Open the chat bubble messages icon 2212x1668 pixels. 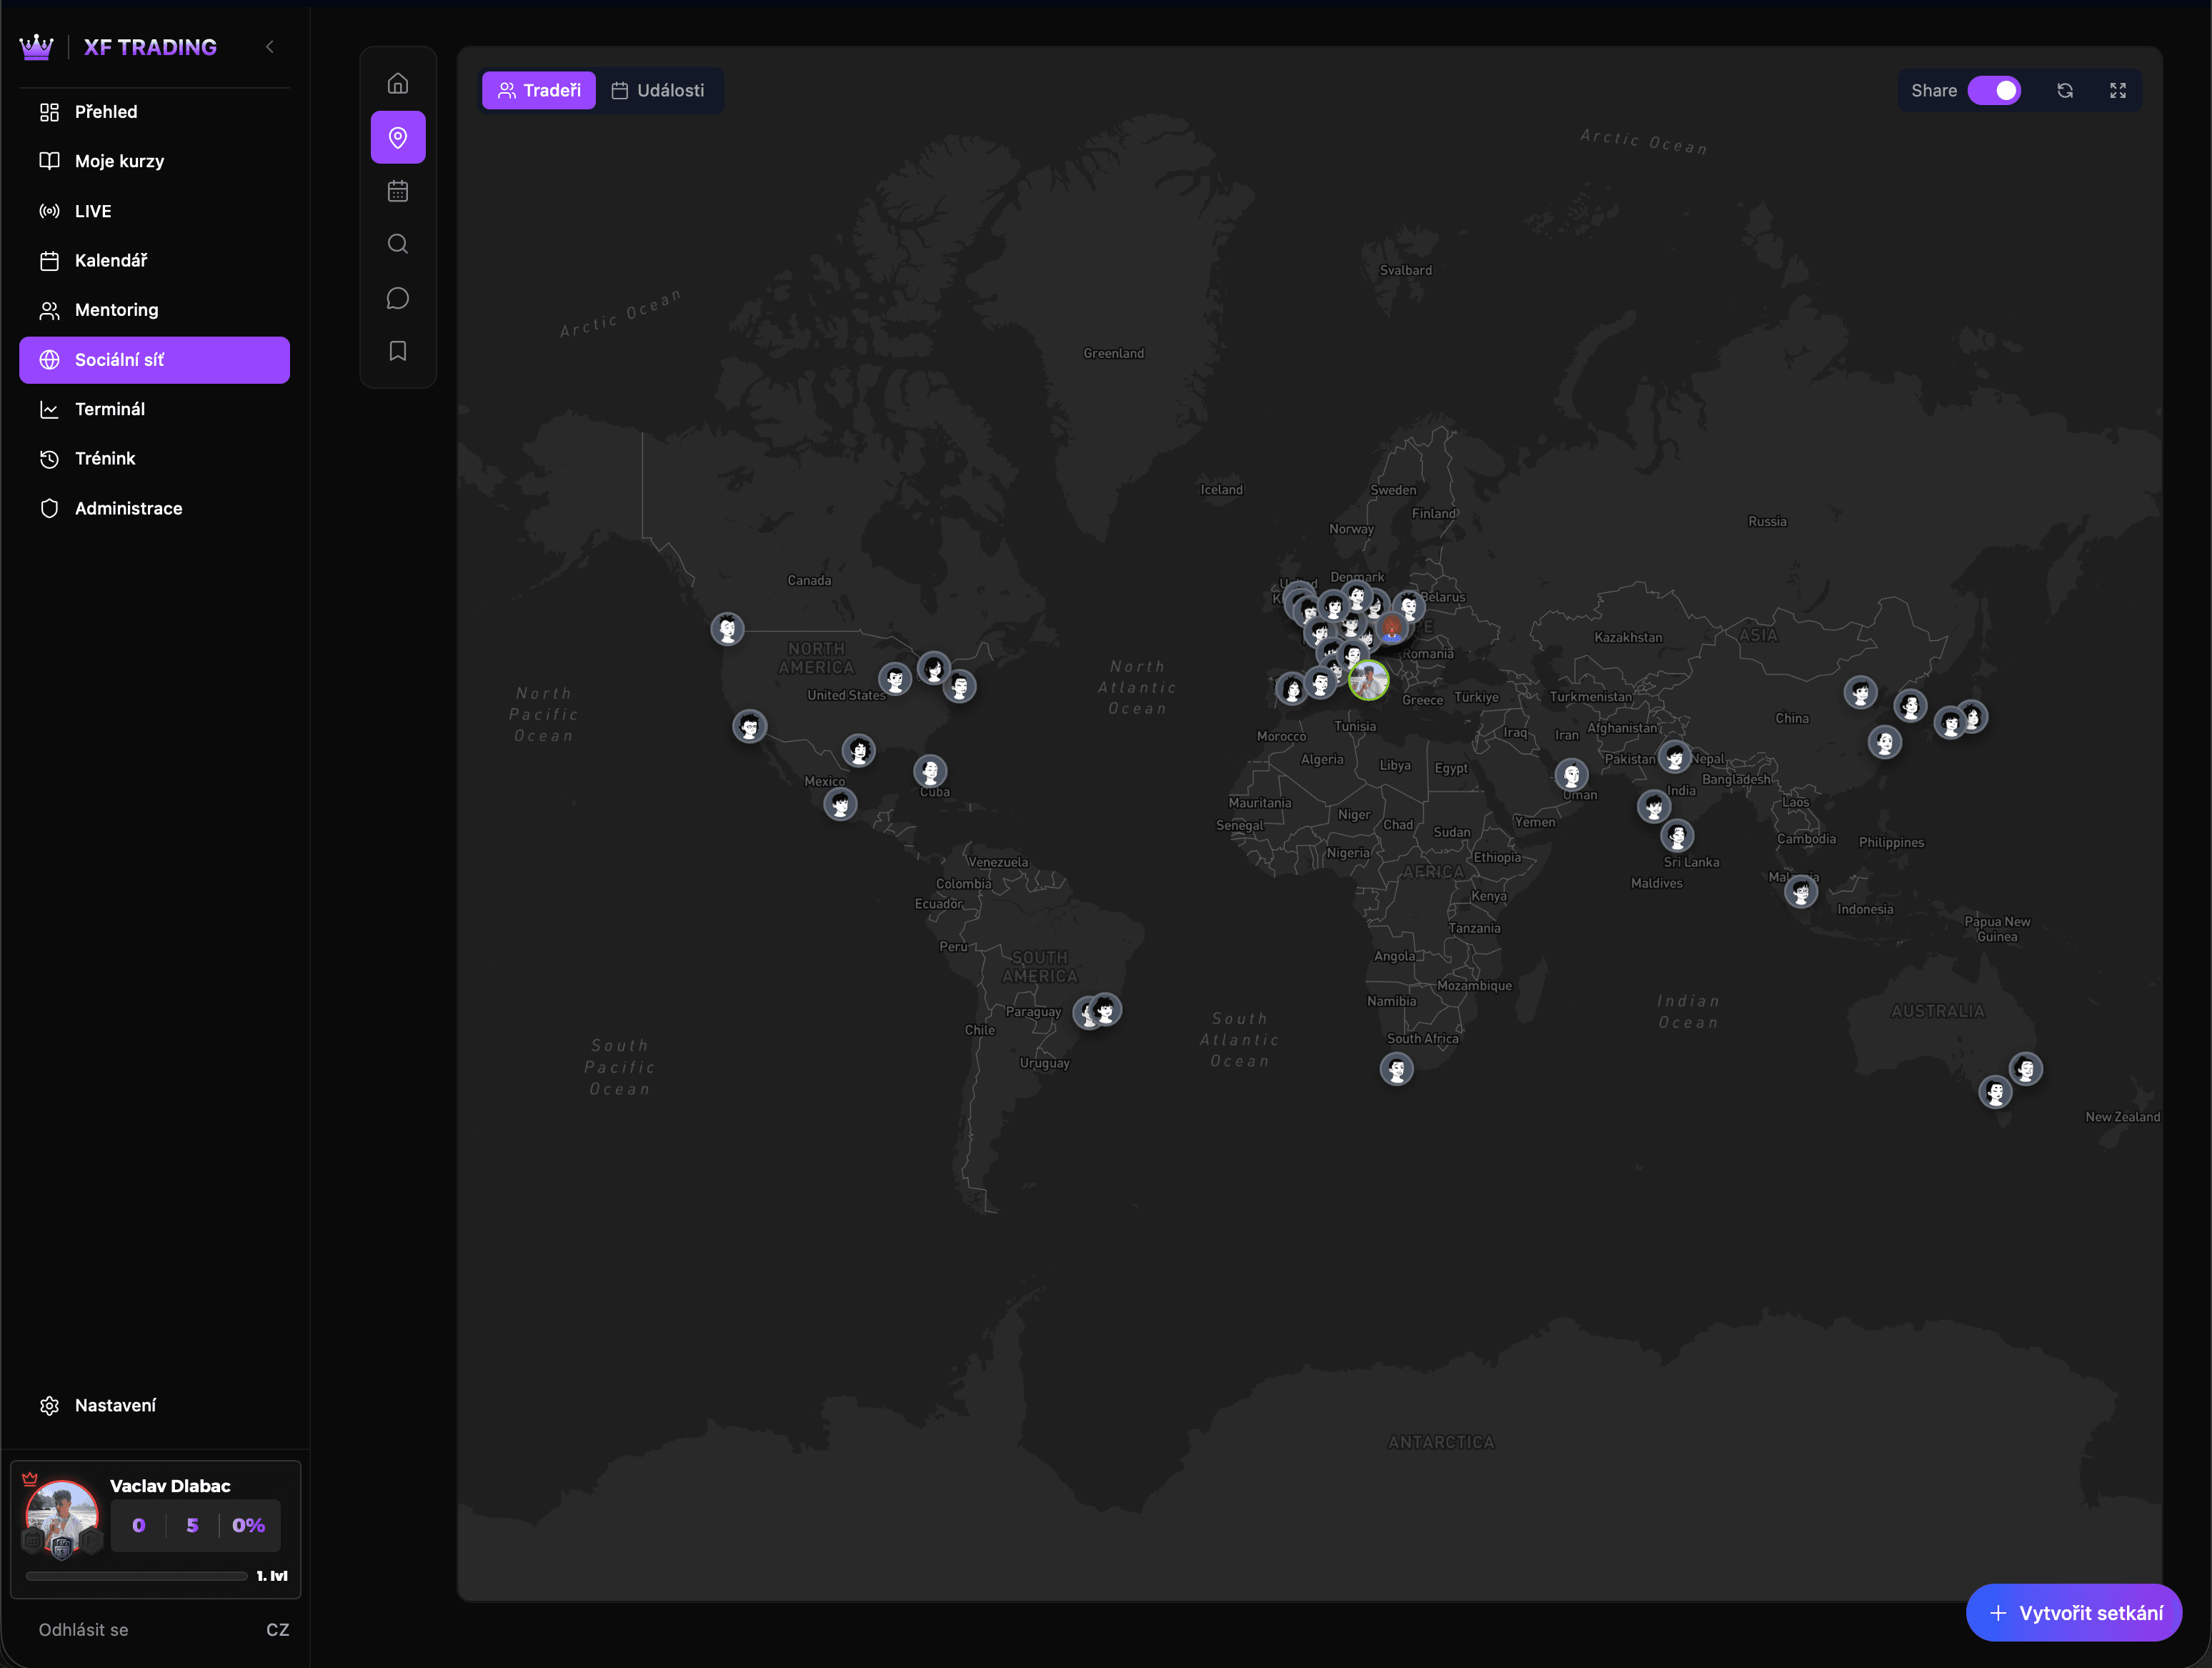tap(398, 298)
